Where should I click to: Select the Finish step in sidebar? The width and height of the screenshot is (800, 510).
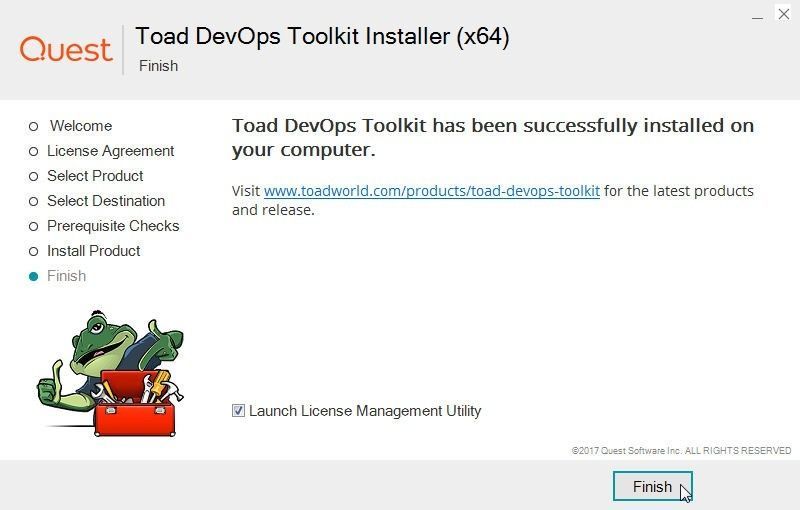pos(67,276)
